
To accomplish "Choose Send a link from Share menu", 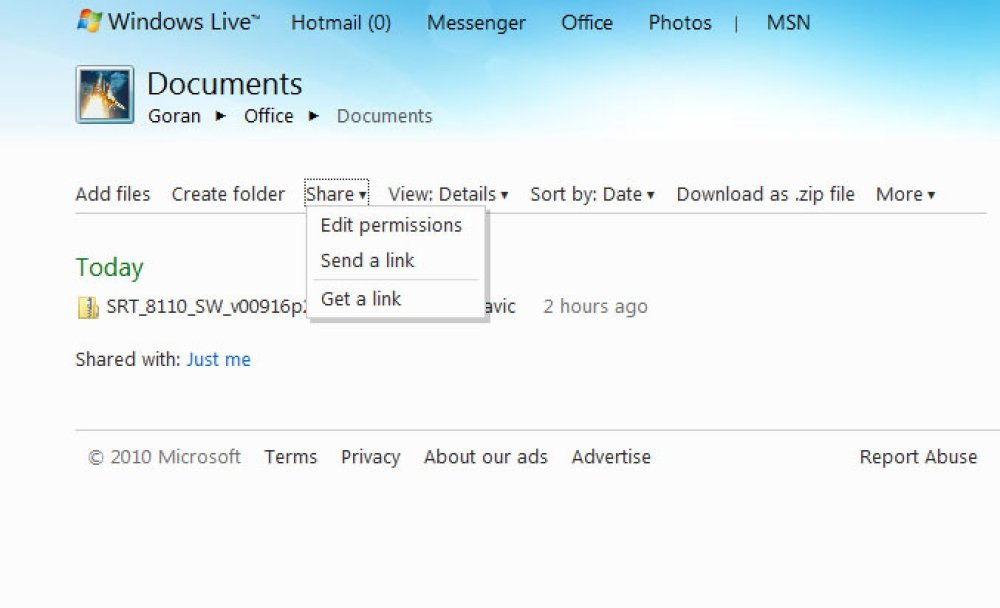I will click(x=367, y=260).
